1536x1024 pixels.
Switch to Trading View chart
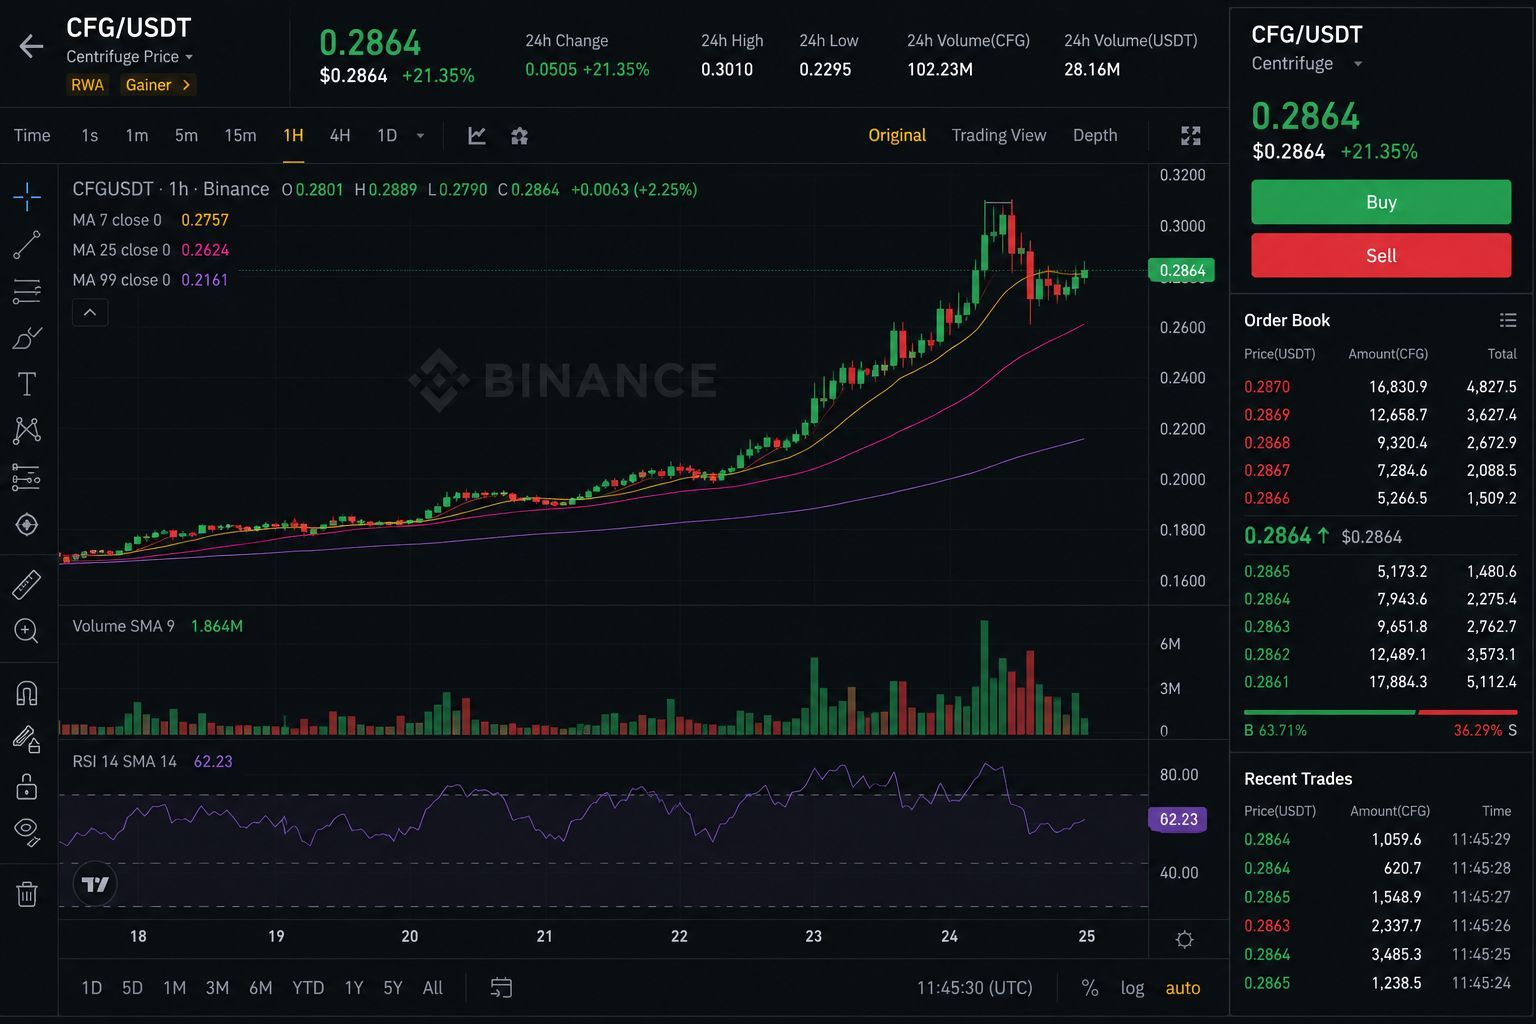[999, 135]
